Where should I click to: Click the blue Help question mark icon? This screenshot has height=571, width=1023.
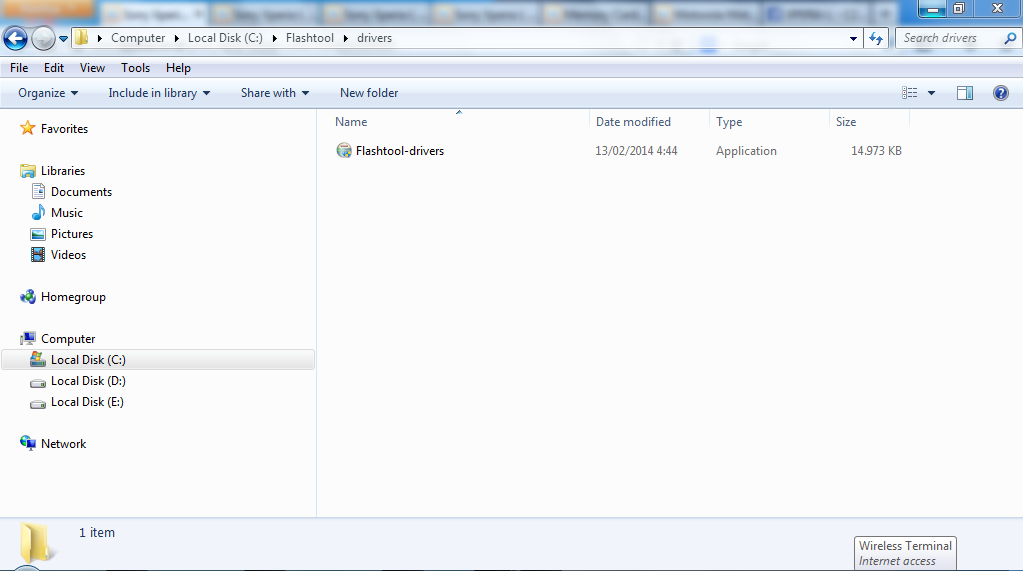(1001, 93)
